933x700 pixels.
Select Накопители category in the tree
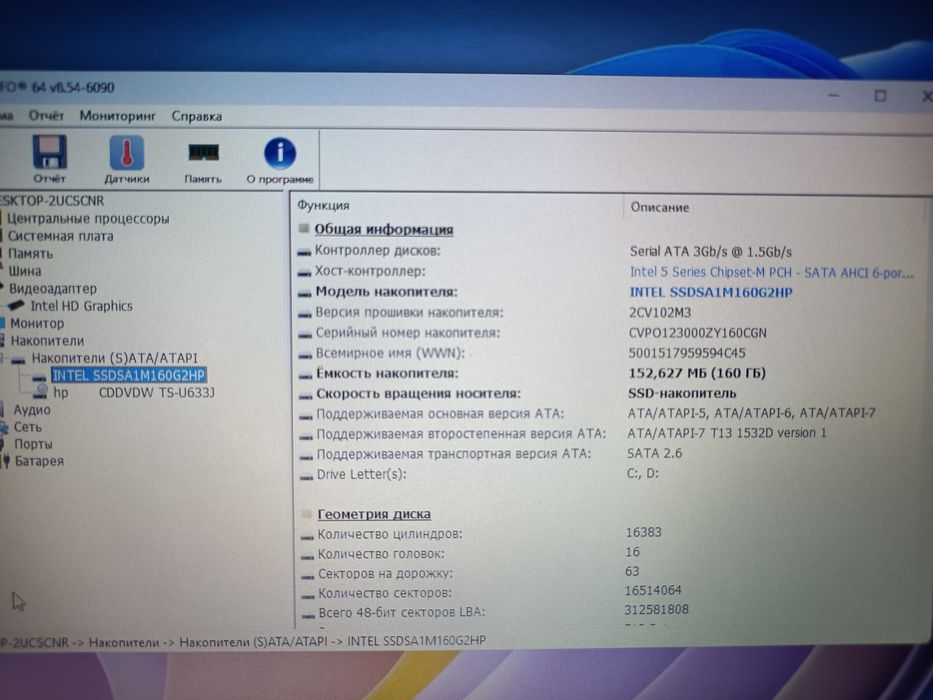tap(47, 341)
